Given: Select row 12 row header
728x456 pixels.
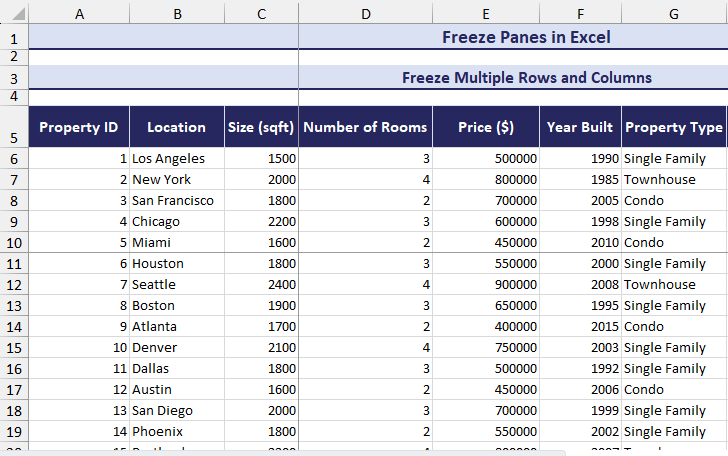Looking at the screenshot, I should 14,285.
